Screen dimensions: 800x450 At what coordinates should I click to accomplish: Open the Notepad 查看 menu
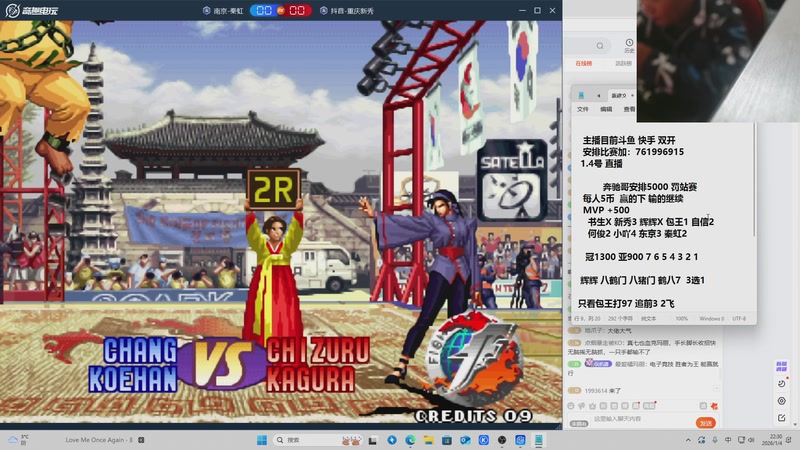[629, 109]
